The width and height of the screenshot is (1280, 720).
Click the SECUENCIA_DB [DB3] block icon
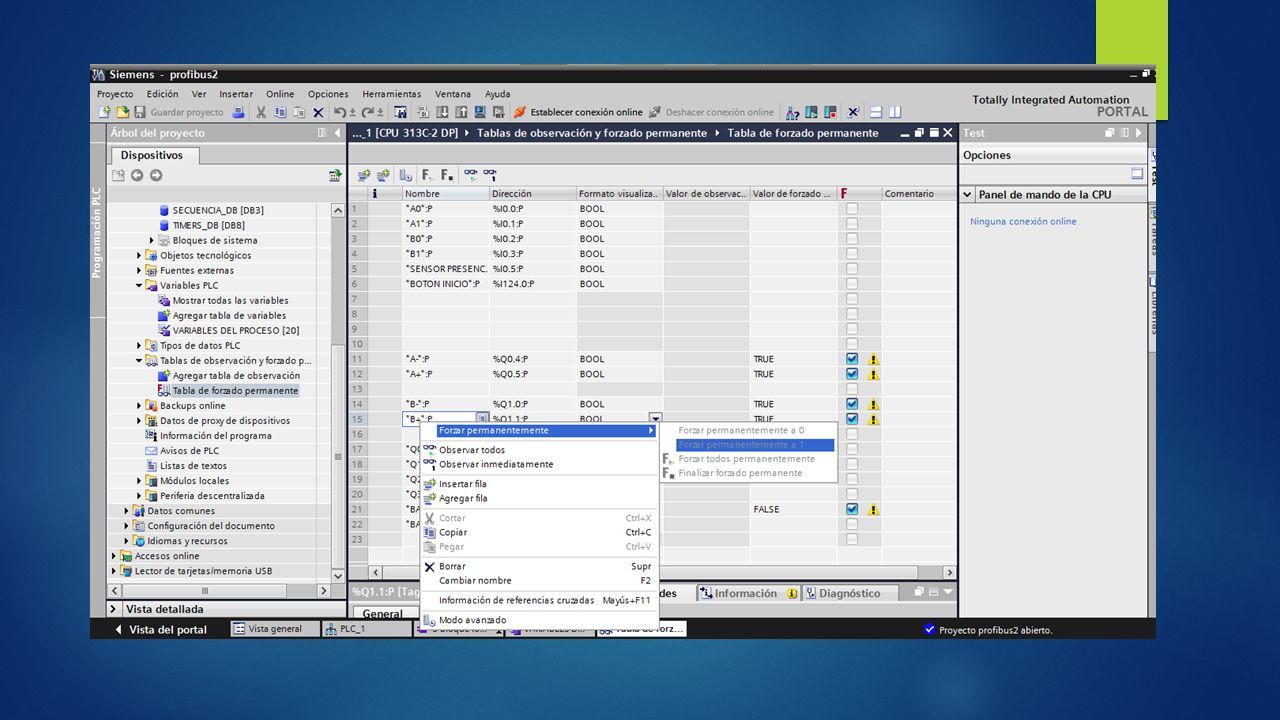click(165, 210)
